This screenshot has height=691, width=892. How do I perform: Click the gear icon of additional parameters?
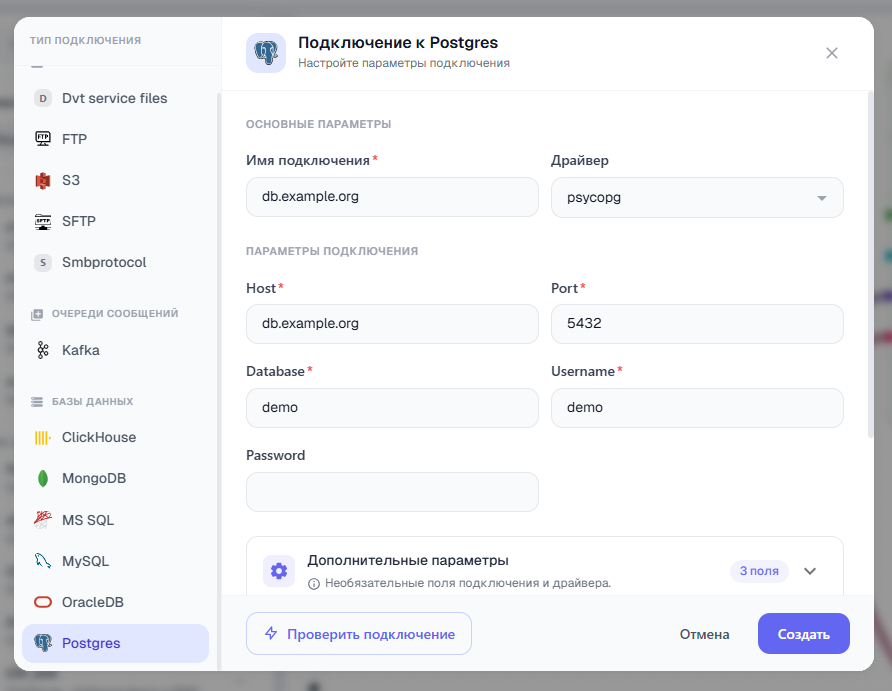click(279, 570)
